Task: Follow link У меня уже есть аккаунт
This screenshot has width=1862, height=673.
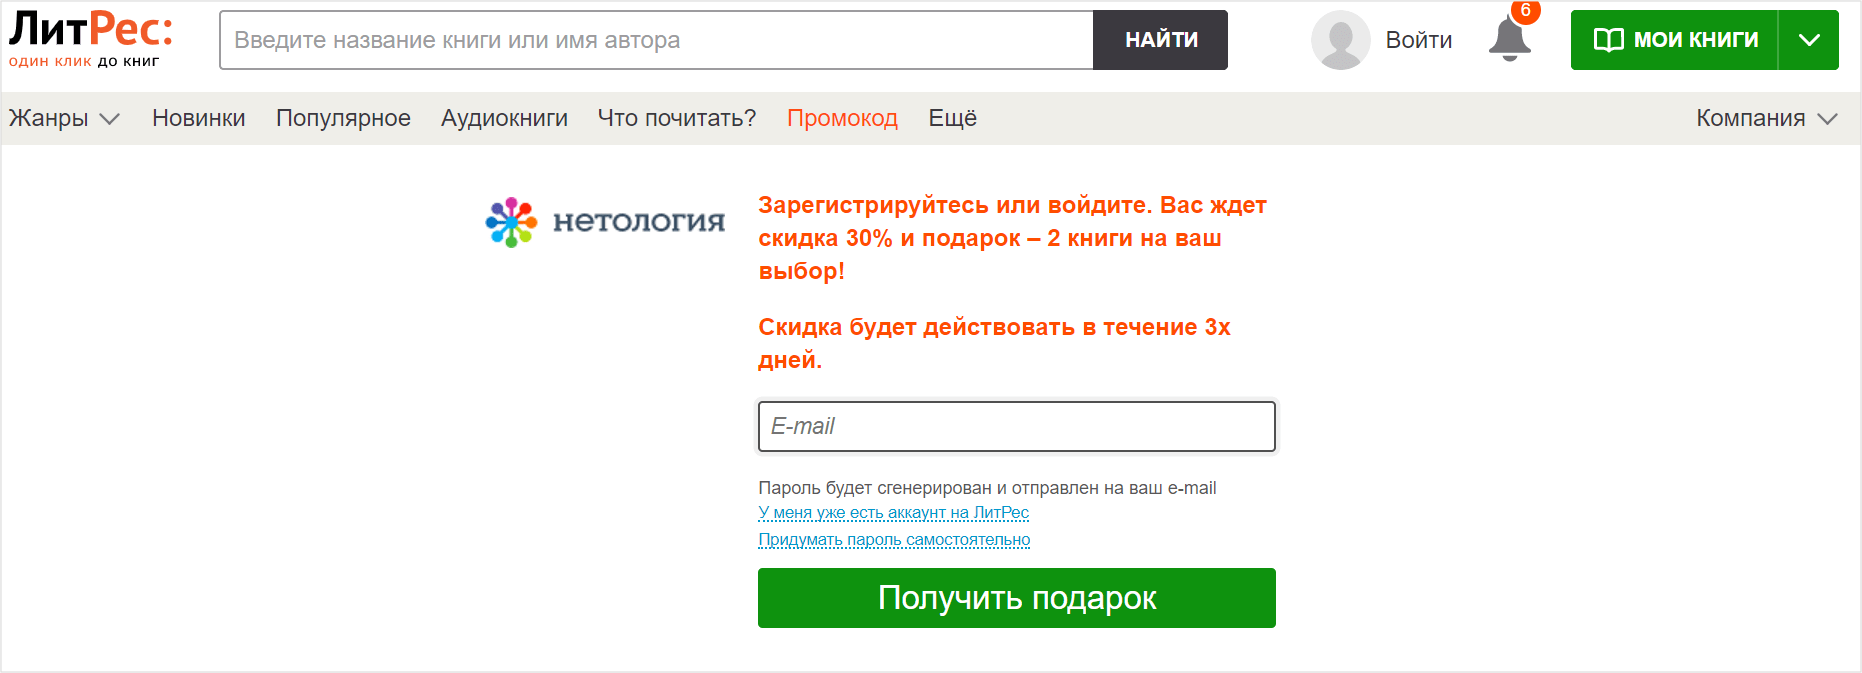Action: 893,513
